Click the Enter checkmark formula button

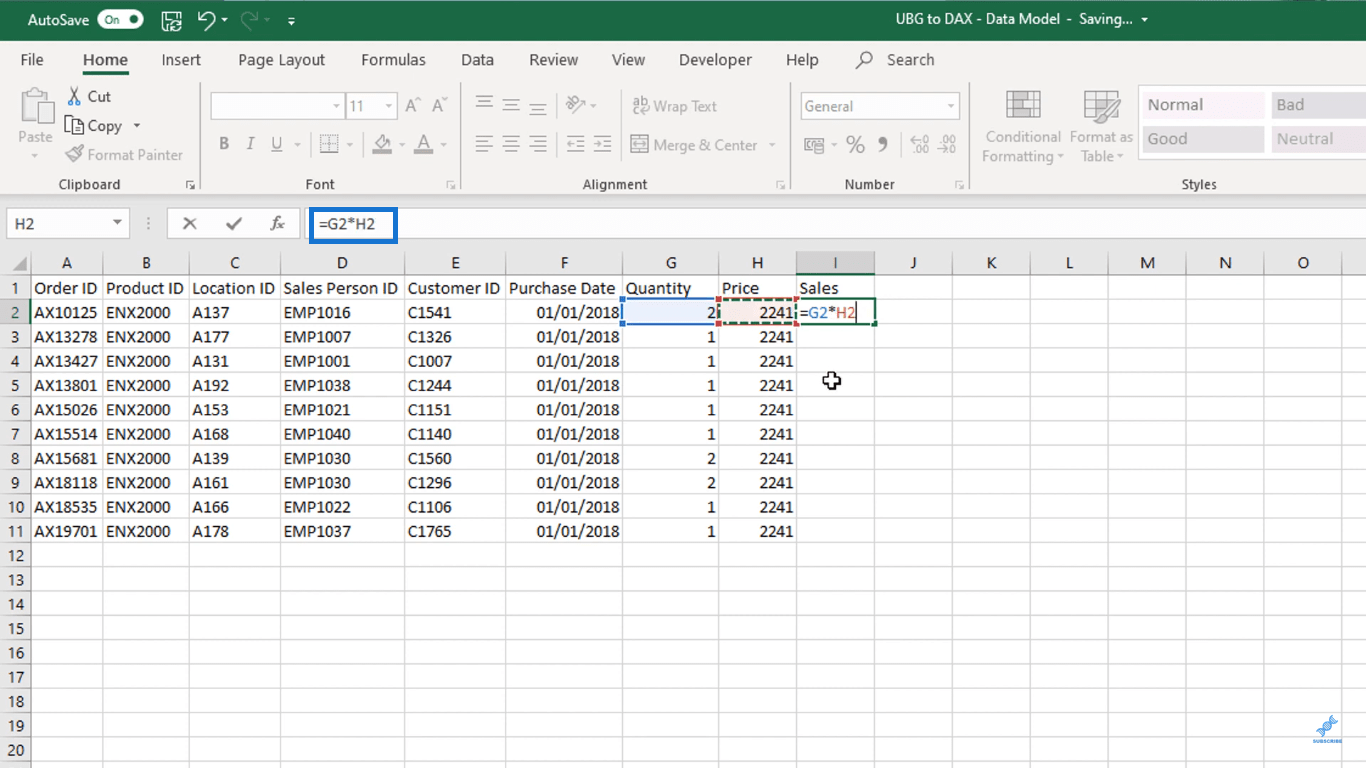[x=234, y=224]
